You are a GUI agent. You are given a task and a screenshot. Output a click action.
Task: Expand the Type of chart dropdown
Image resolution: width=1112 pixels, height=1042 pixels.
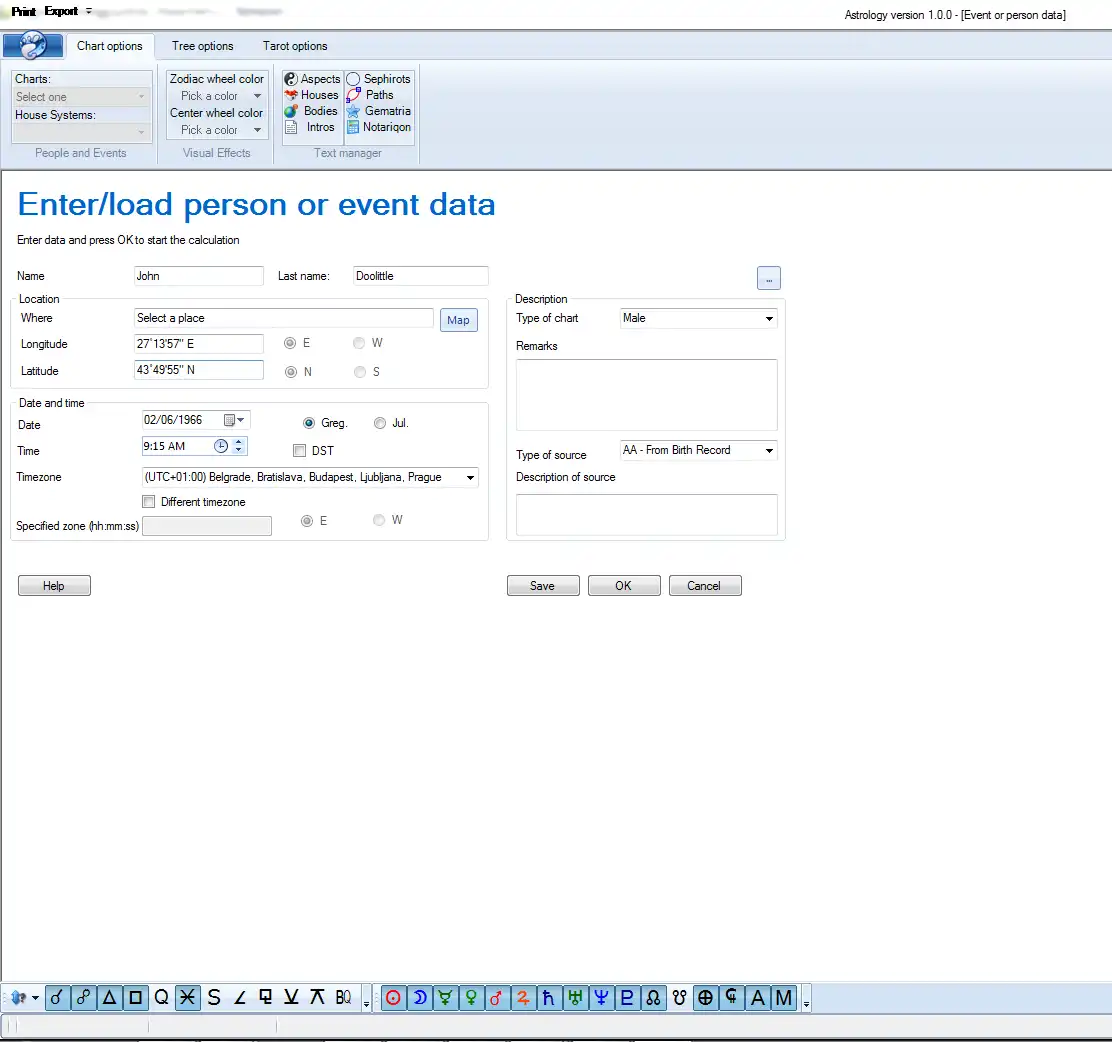769,318
